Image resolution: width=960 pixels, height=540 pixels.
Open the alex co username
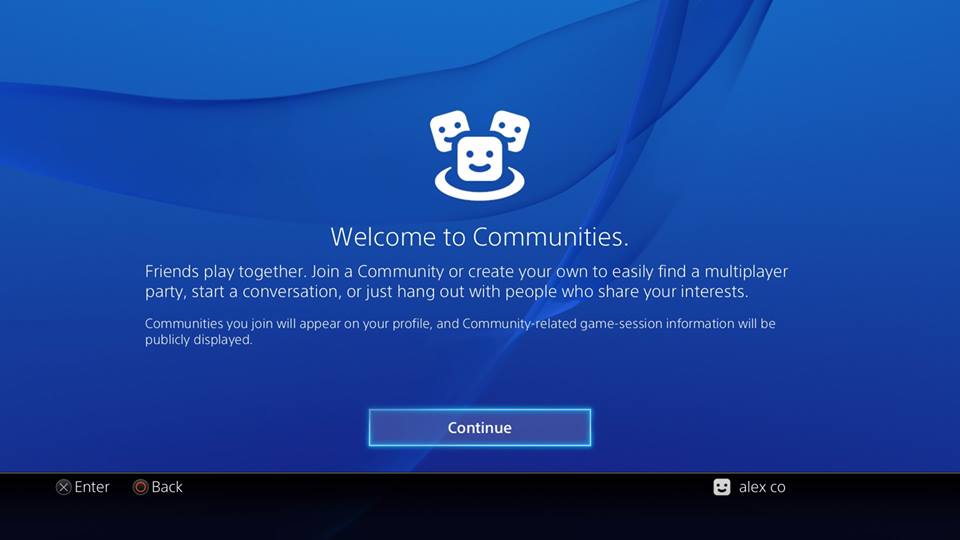coord(762,487)
